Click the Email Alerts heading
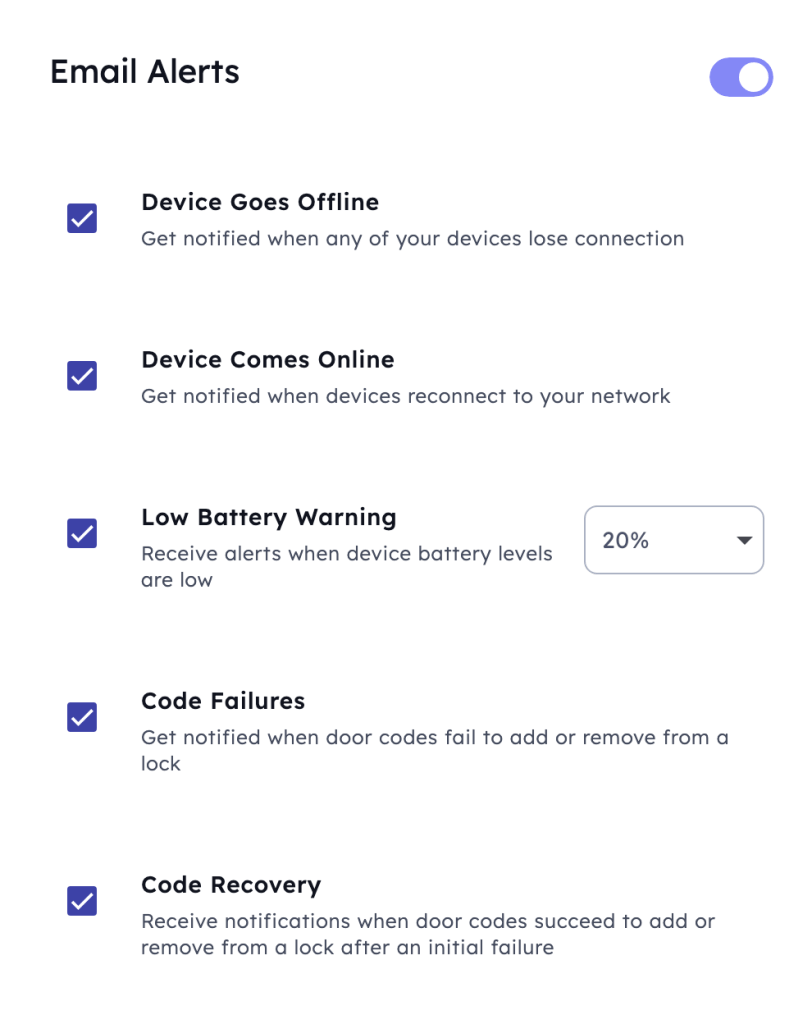The height and width of the screenshot is (1024, 812). point(145,72)
